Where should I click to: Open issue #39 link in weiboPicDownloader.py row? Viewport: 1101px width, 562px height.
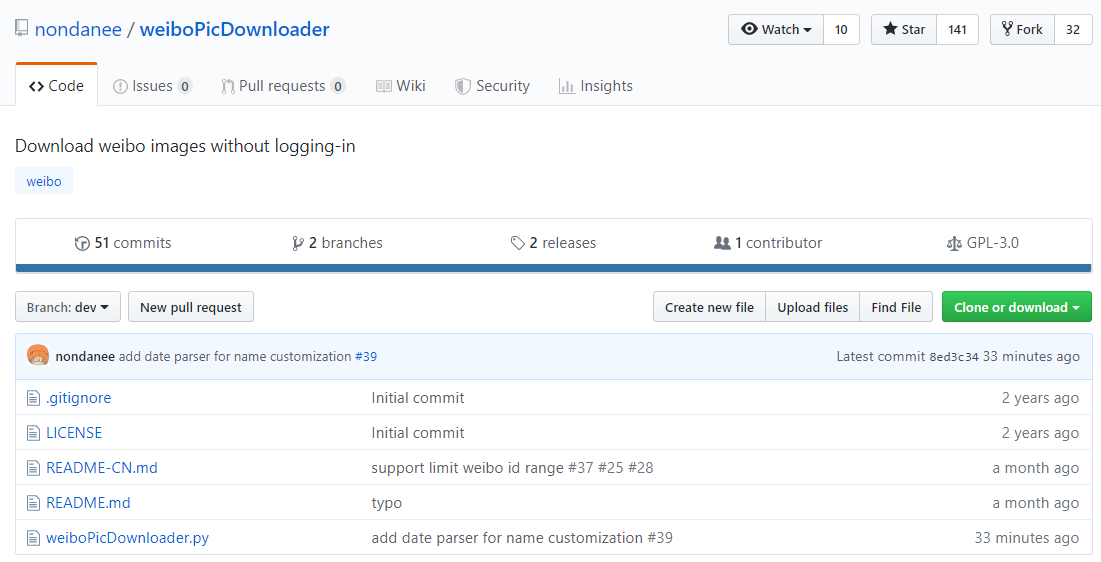tap(659, 538)
